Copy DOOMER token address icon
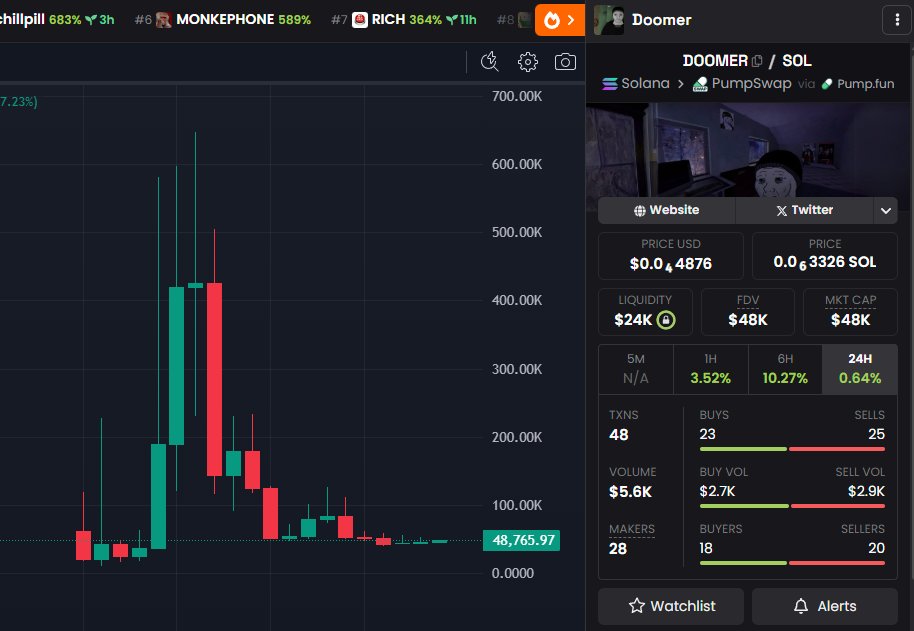The image size is (914, 631). click(757, 61)
